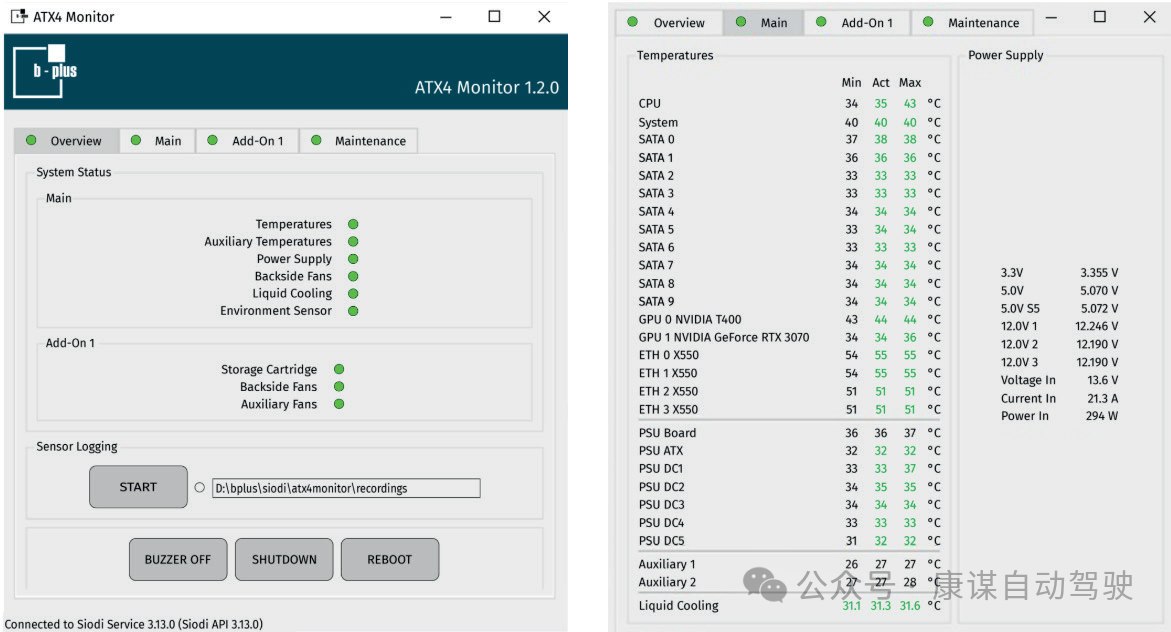
Task: Toggle the sensor logging radio indicator
Action: coord(199,487)
